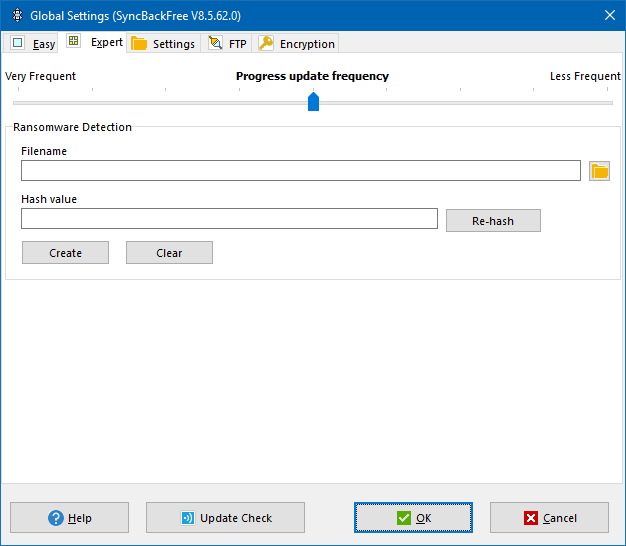Image resolution: width=626 pixels, height=546 pixels.
Task: Cancel the Global Settings dialog
Action: (549, 518)
